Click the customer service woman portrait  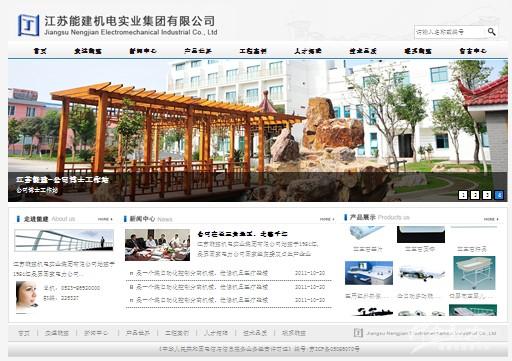(27, 296)
